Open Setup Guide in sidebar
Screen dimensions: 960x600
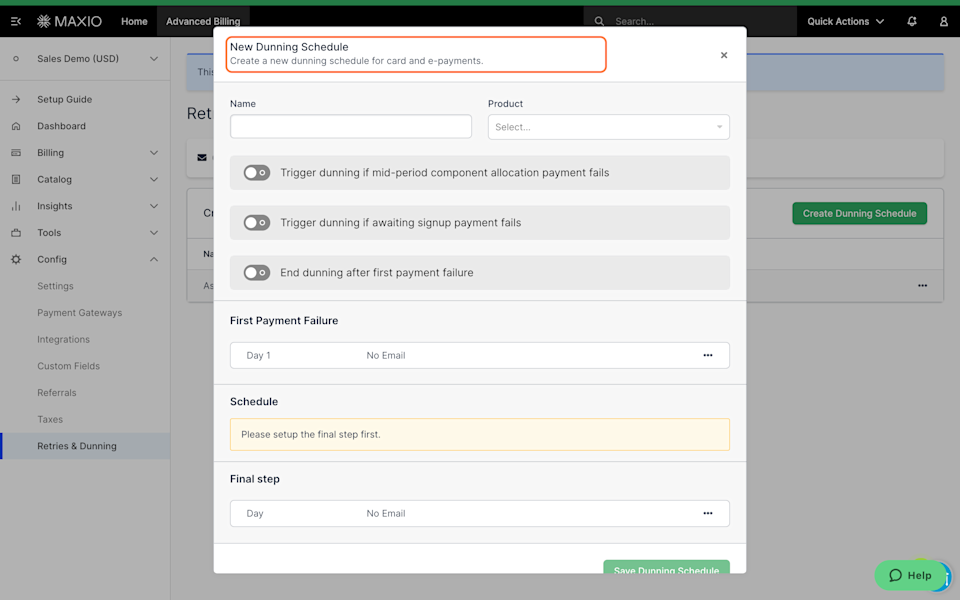[64, 99]
